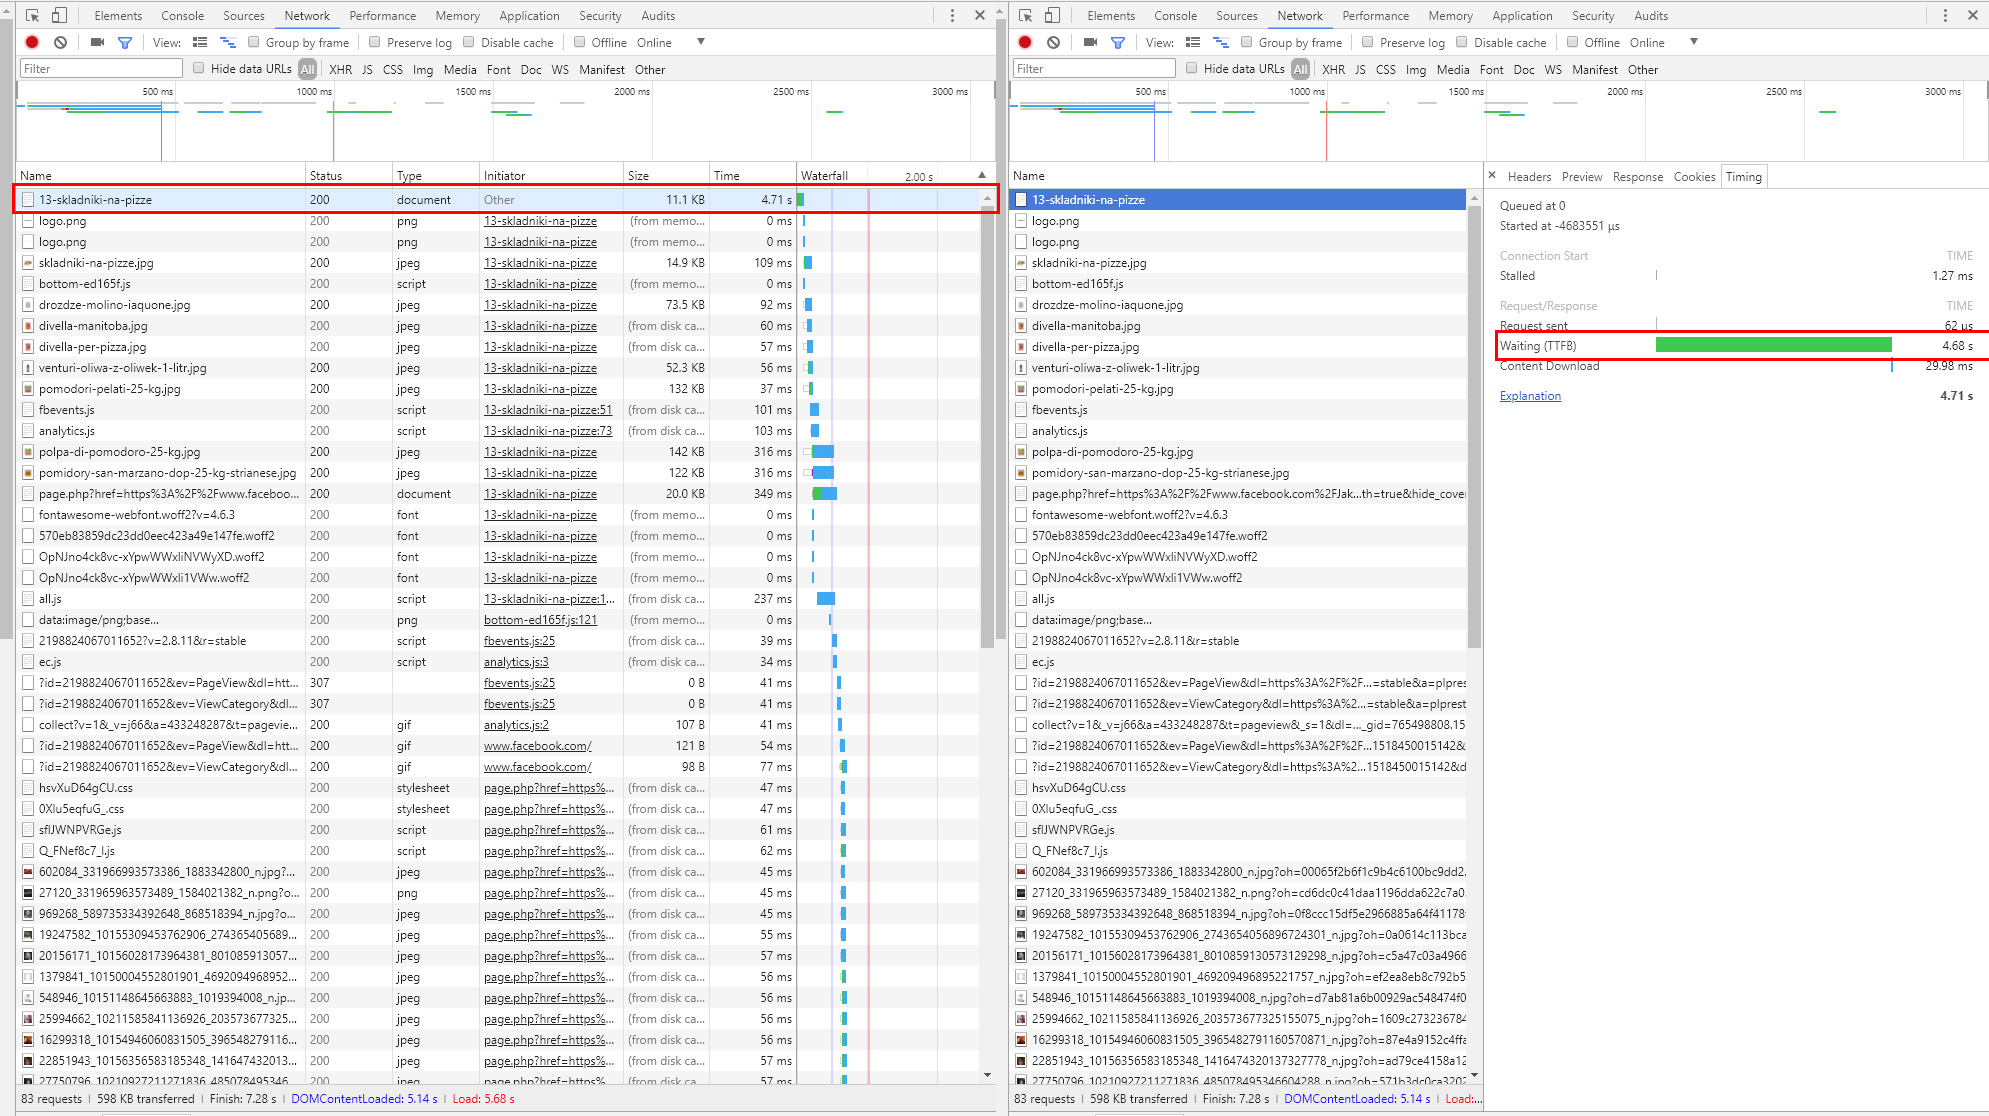Check Hide data URLs in left panel
The image size is (1989, 1116).
click(x=199, y=68)
